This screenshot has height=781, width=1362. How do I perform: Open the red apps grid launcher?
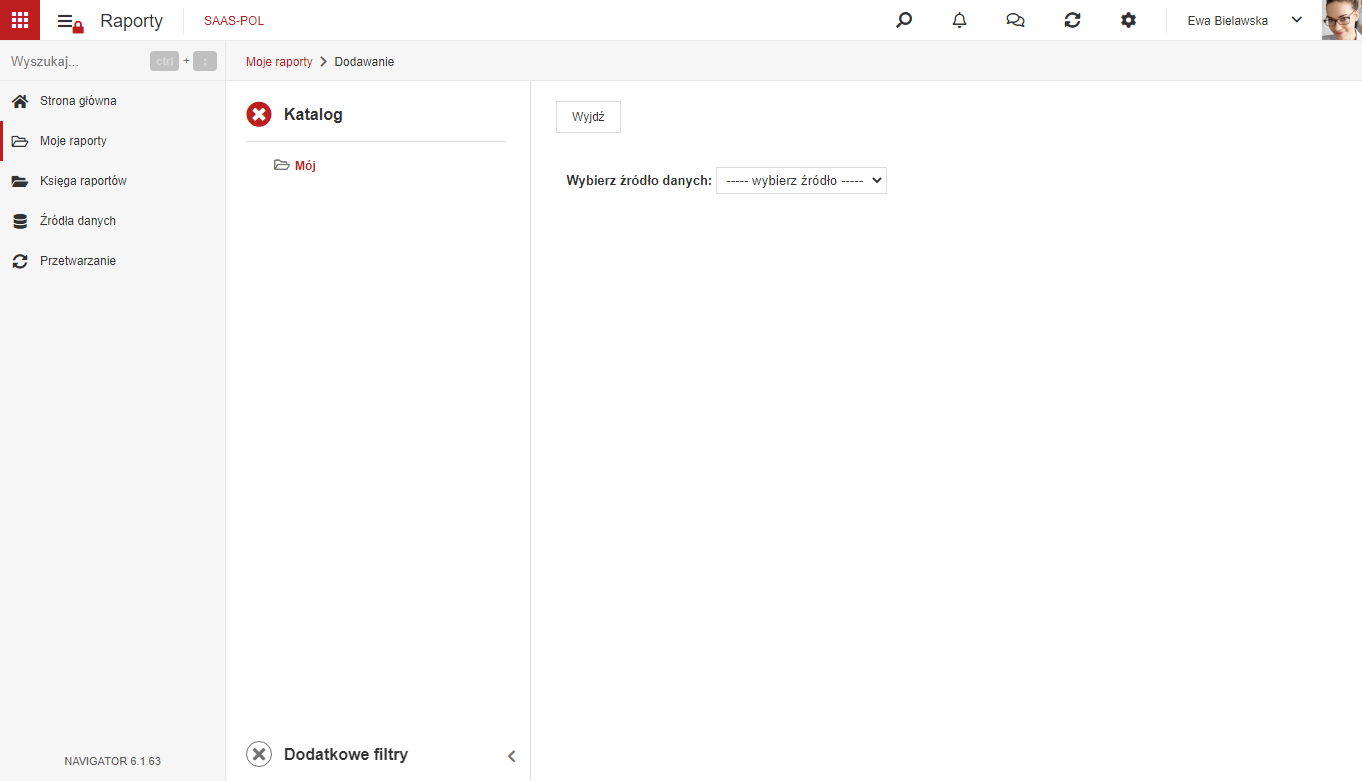(x=20, y=20)
